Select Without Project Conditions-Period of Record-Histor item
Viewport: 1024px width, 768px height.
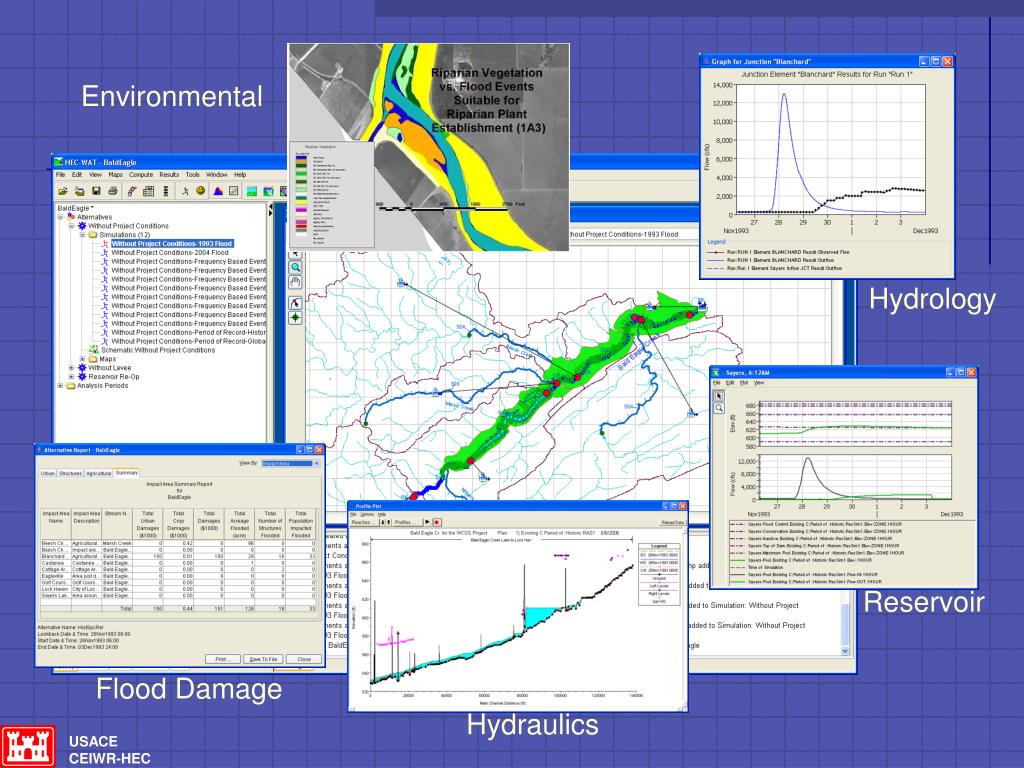pos(188,332)
